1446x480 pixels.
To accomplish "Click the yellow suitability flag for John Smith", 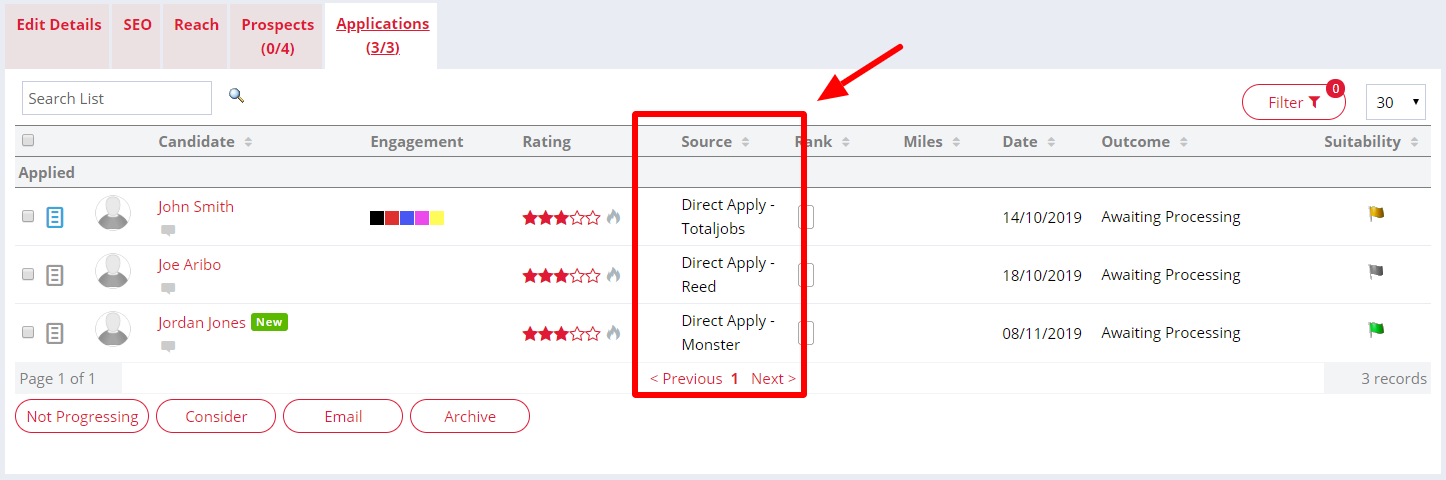I will (1376, 213).
